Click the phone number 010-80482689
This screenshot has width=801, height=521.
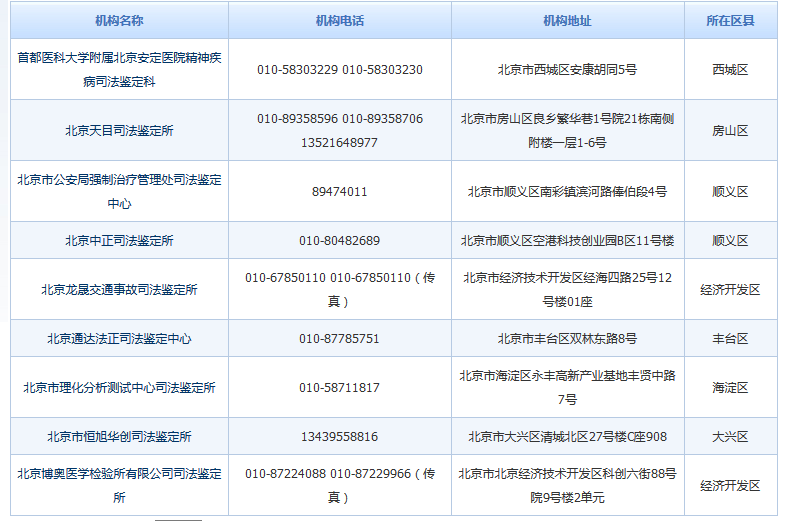coord(339,241)
